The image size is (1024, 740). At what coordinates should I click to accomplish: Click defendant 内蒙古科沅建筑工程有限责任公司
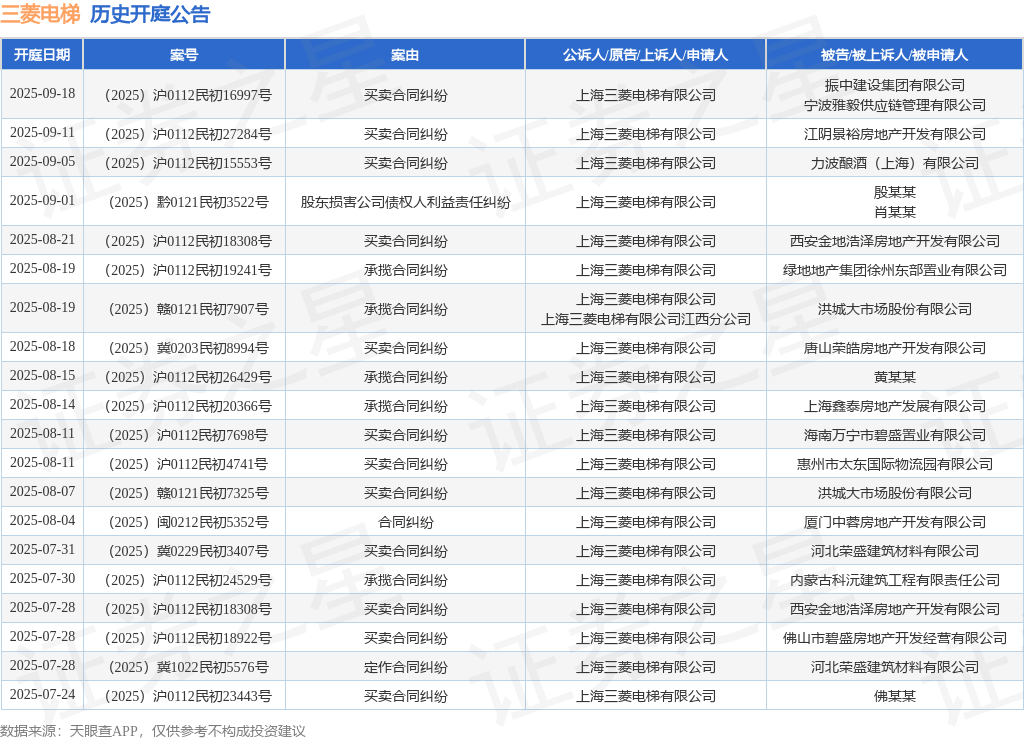pos(895,580)
